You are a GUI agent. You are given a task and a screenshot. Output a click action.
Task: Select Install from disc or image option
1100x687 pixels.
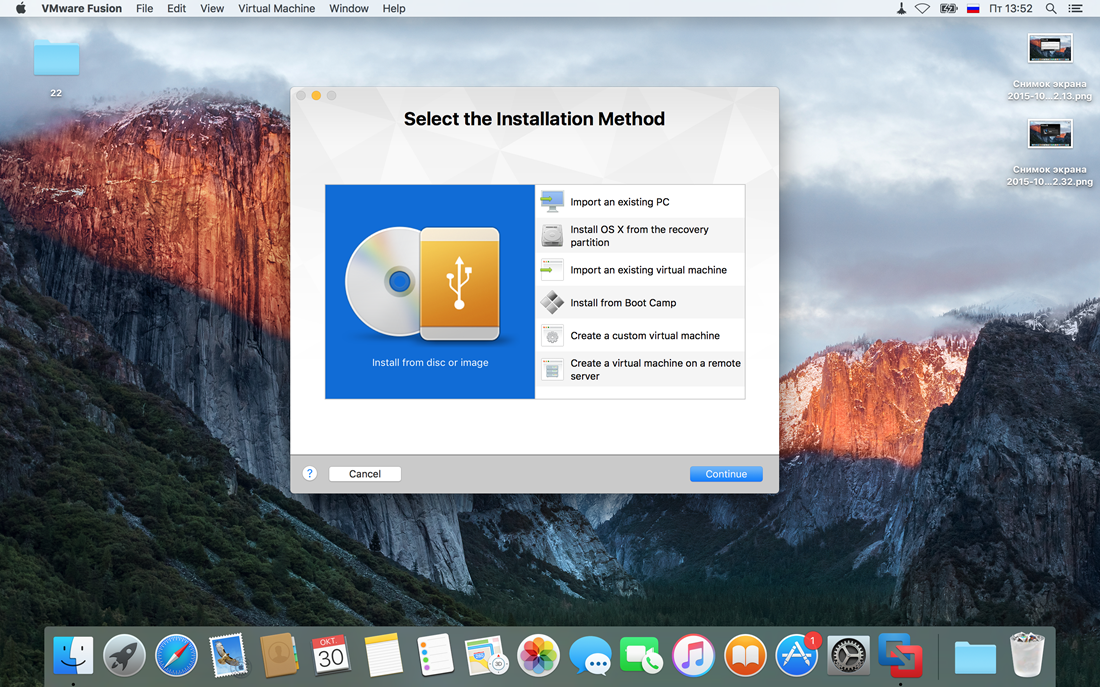click(x=429, y=292)
